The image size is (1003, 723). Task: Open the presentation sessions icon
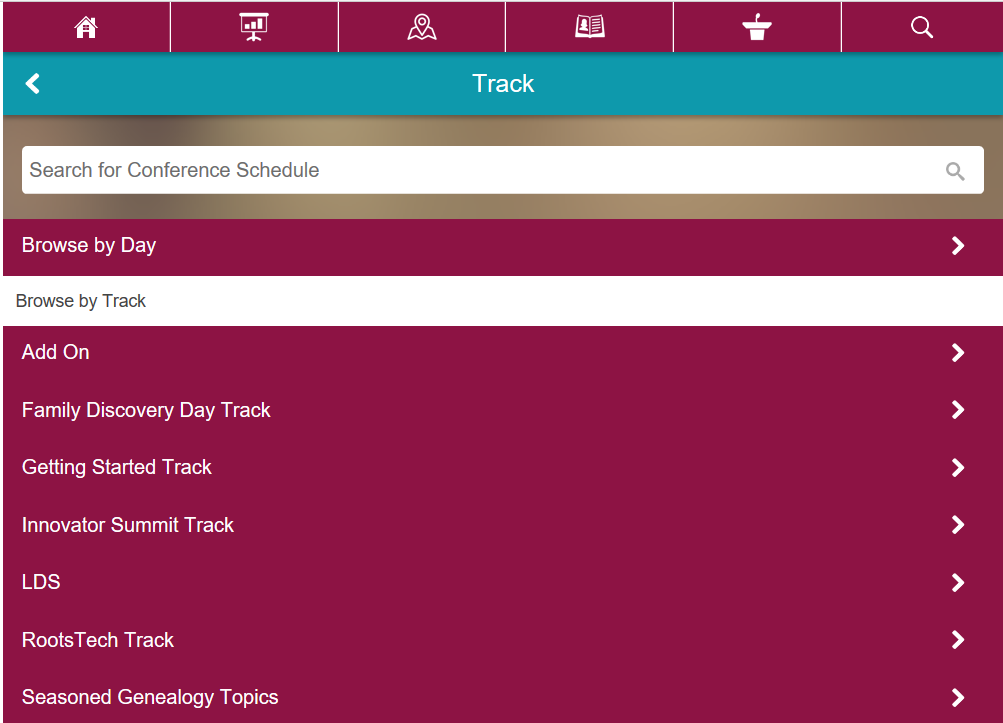(x=254, y=28)
